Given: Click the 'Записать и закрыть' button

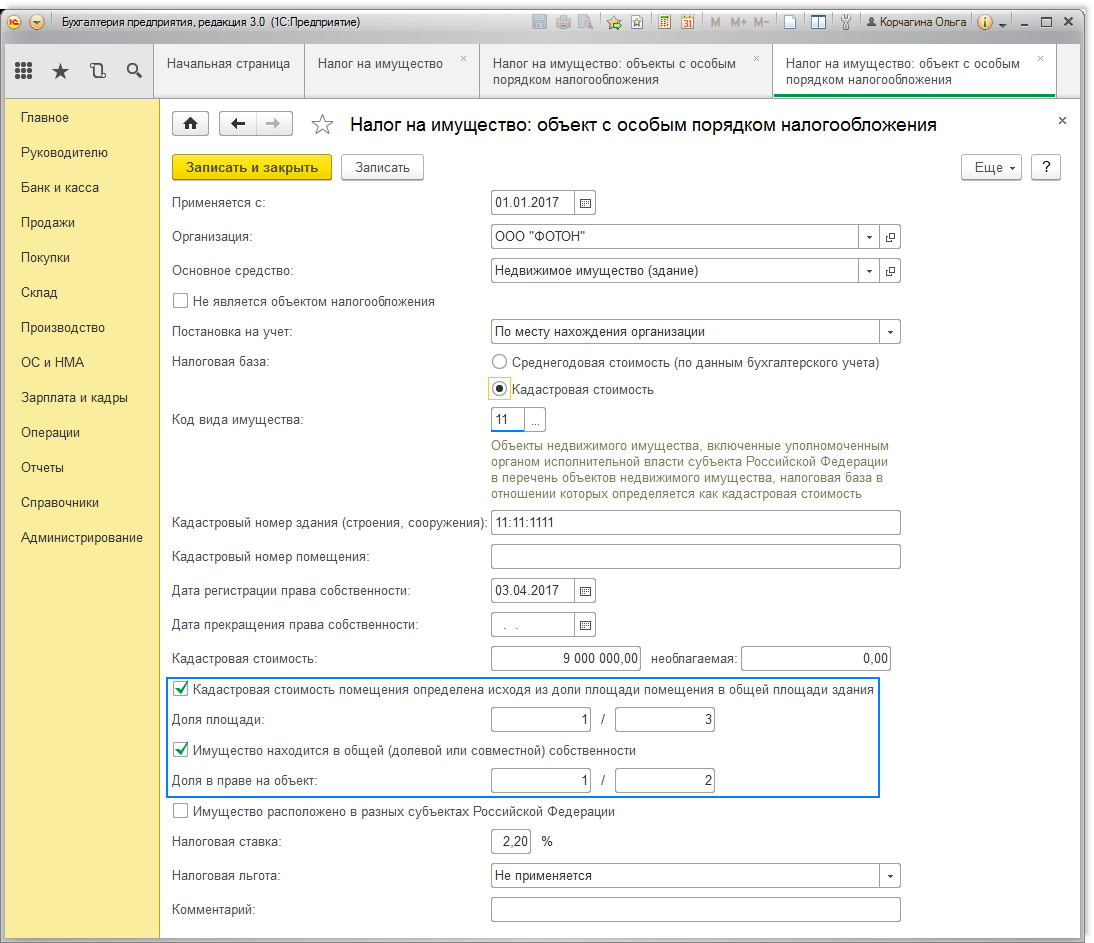Looking at the screenshot, I should pyautogui.click(x=252, y=168).
